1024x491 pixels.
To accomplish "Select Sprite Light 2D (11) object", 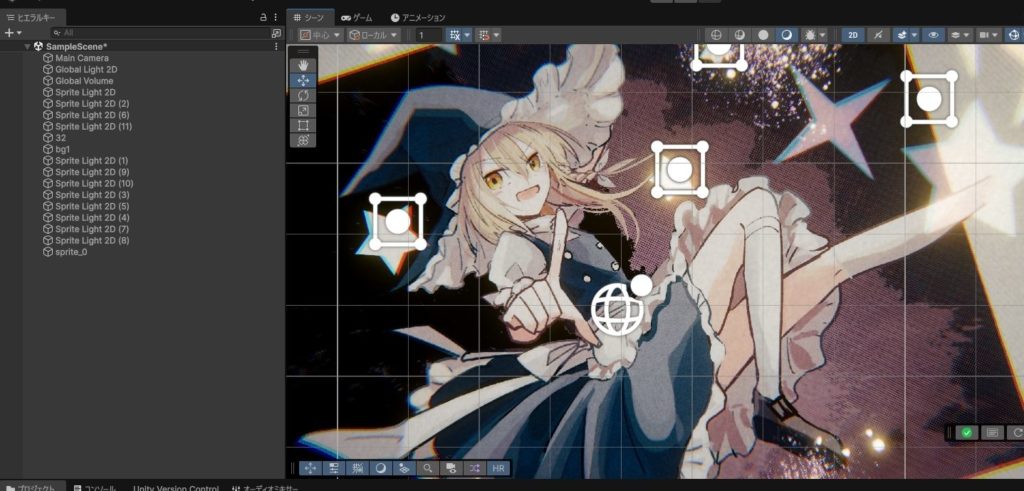I will coord(93,127).
